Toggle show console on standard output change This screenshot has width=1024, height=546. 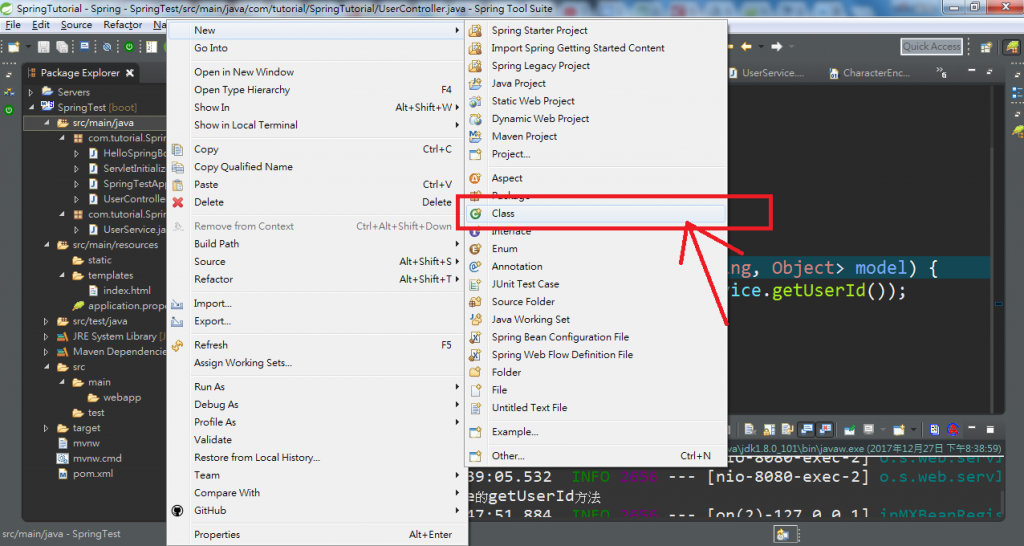click(807, 429)
